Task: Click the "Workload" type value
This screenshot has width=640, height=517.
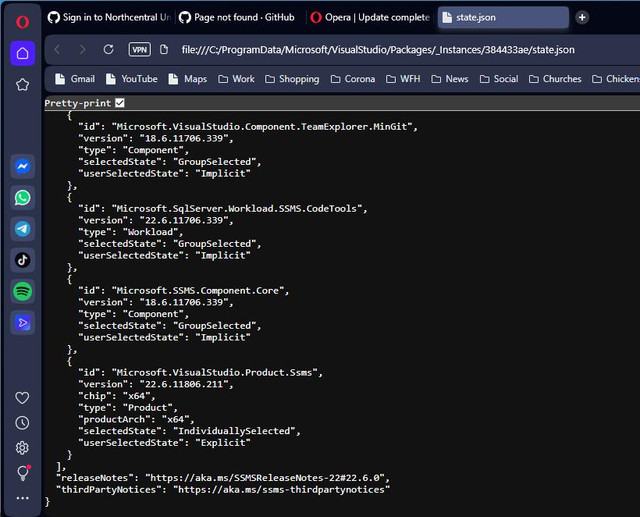Action: point(151,232)
